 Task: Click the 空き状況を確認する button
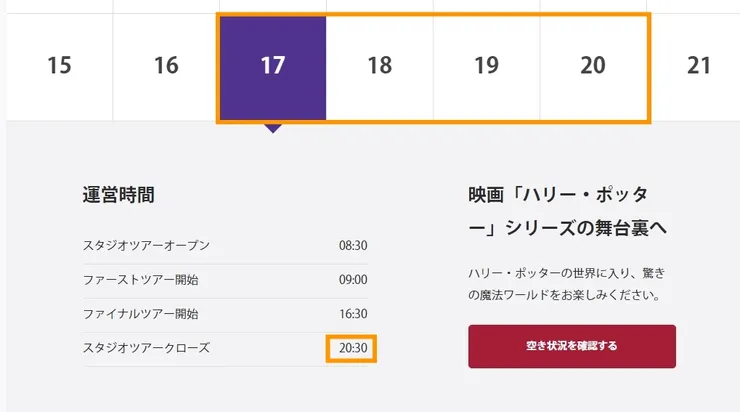(572, 347)
